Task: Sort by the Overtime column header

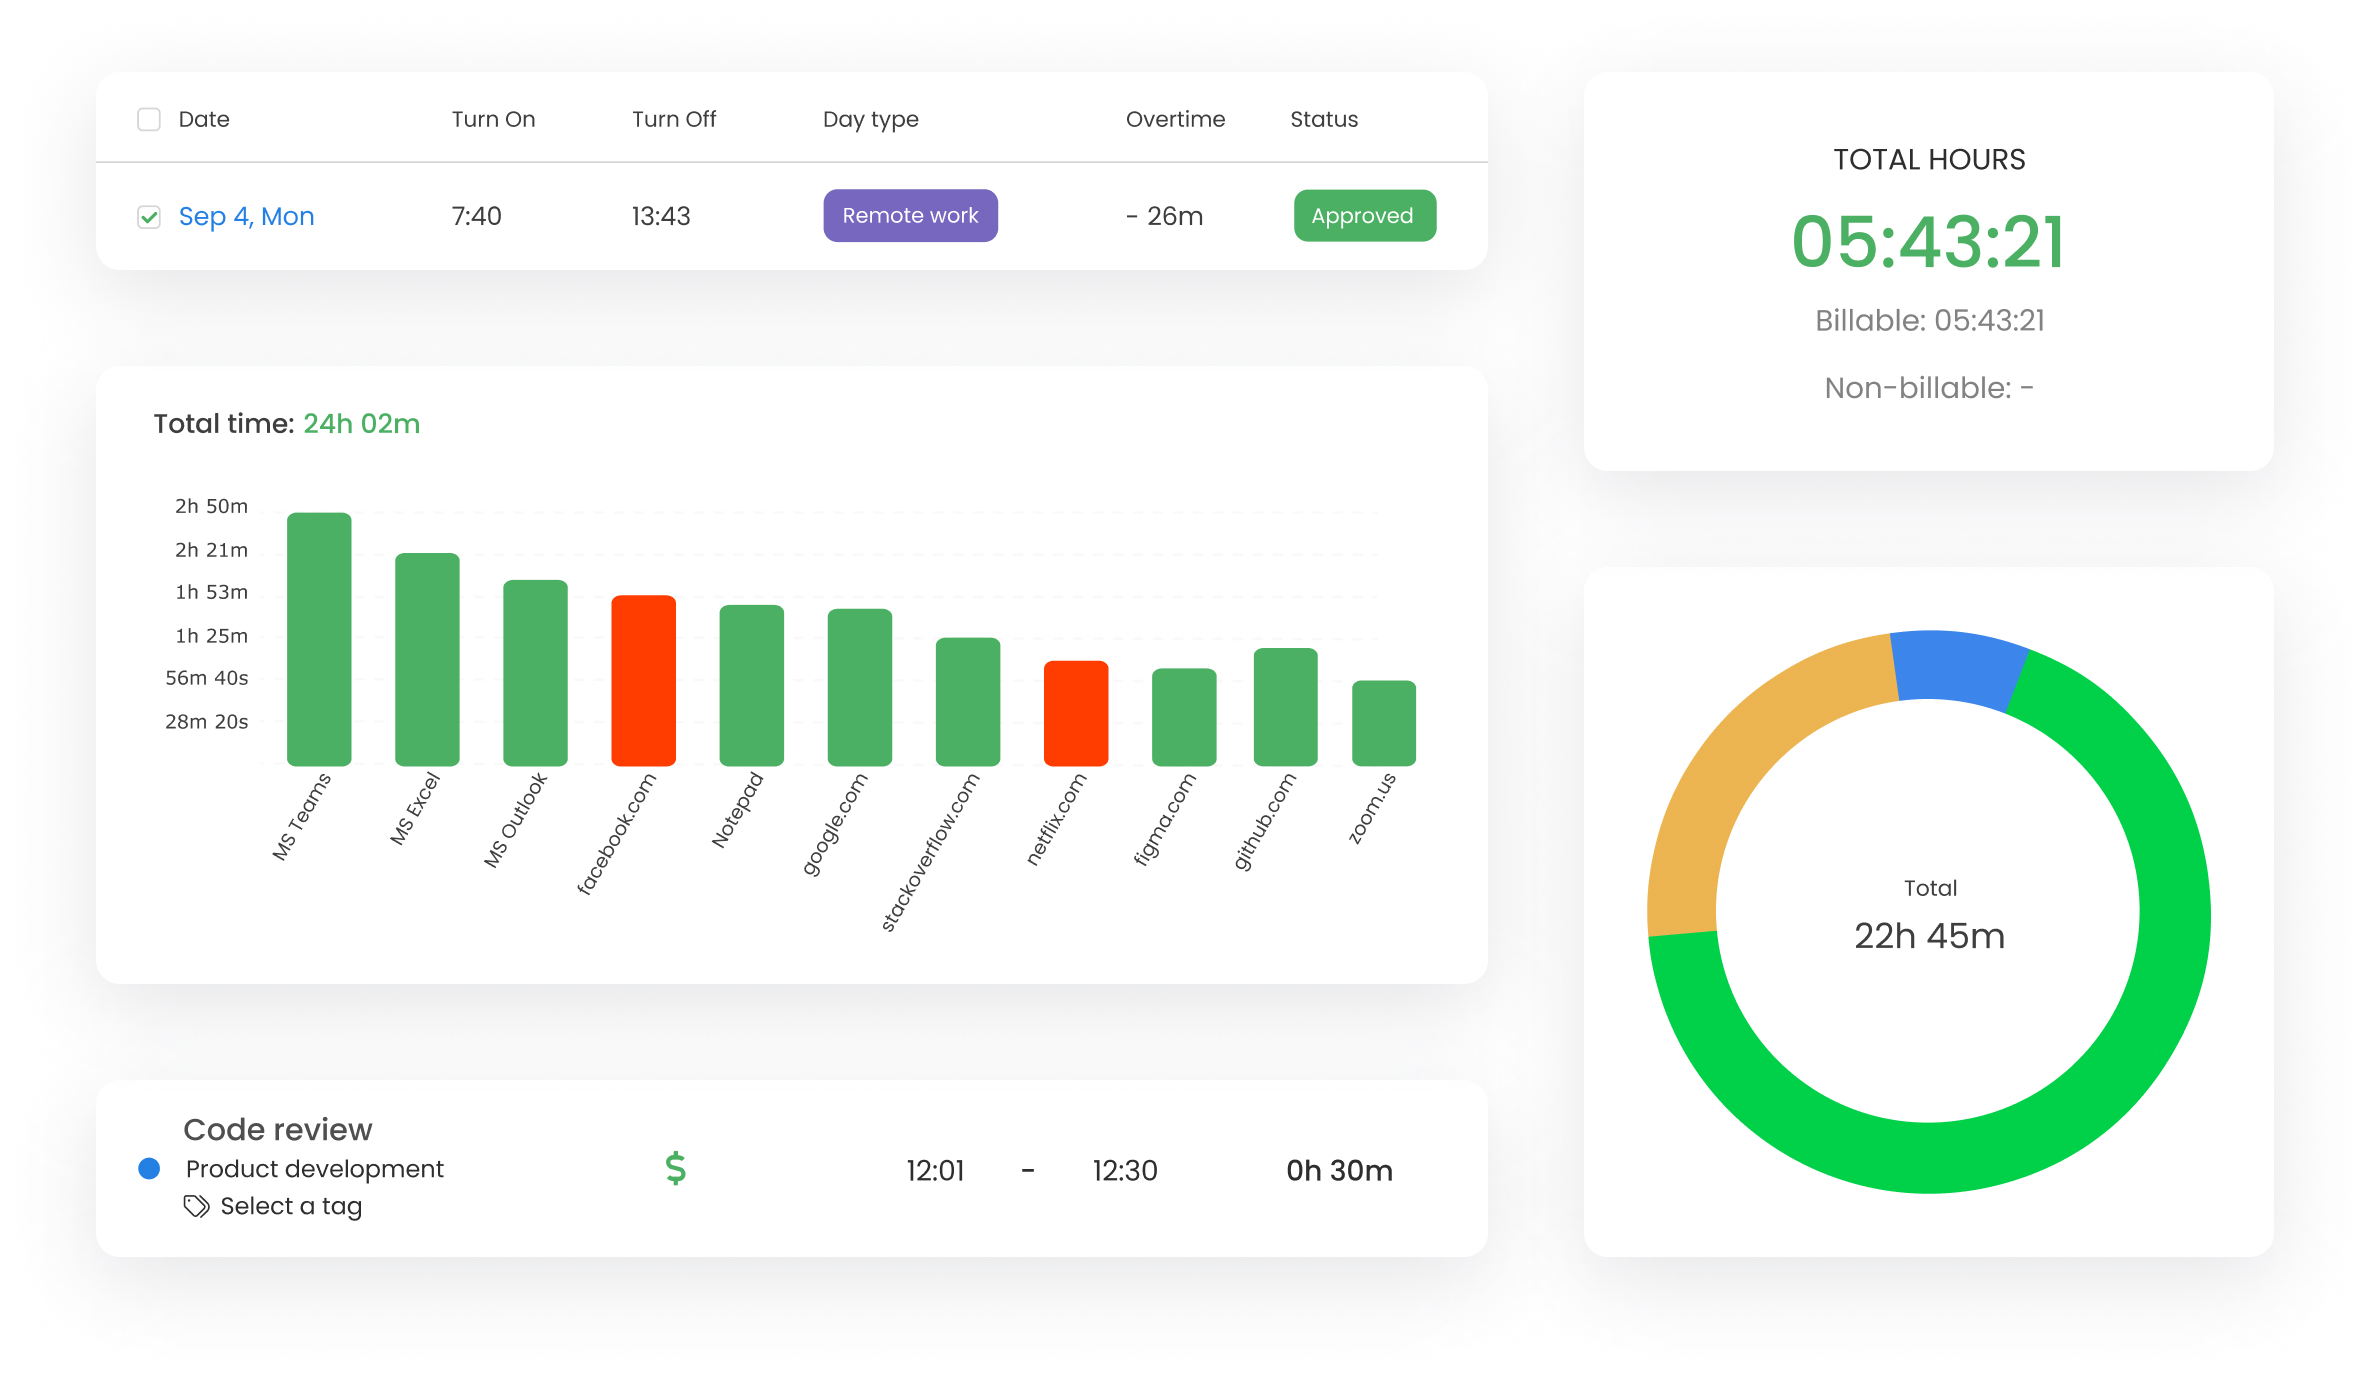Action: 1175,119
